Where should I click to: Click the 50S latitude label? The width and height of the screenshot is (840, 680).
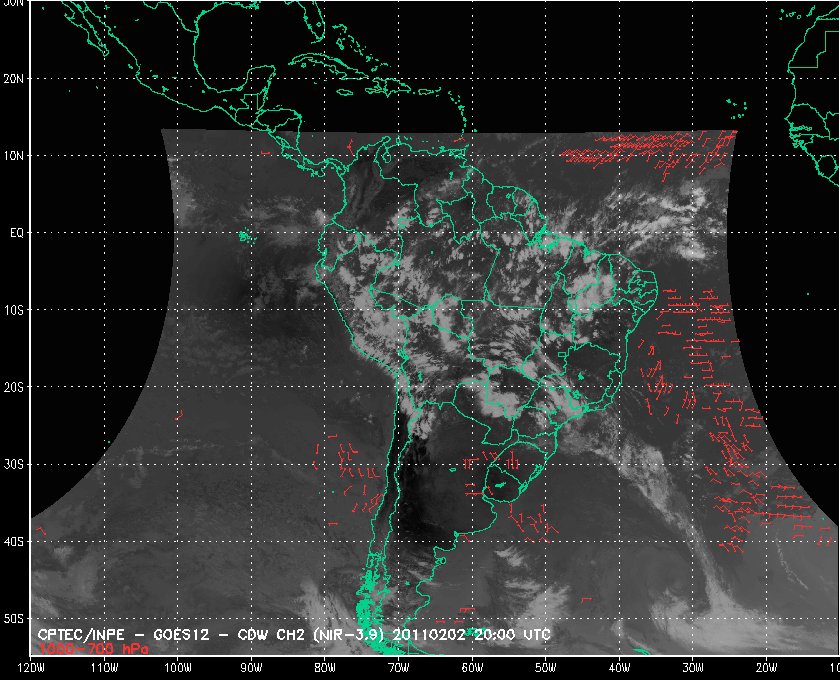(13, 619)
